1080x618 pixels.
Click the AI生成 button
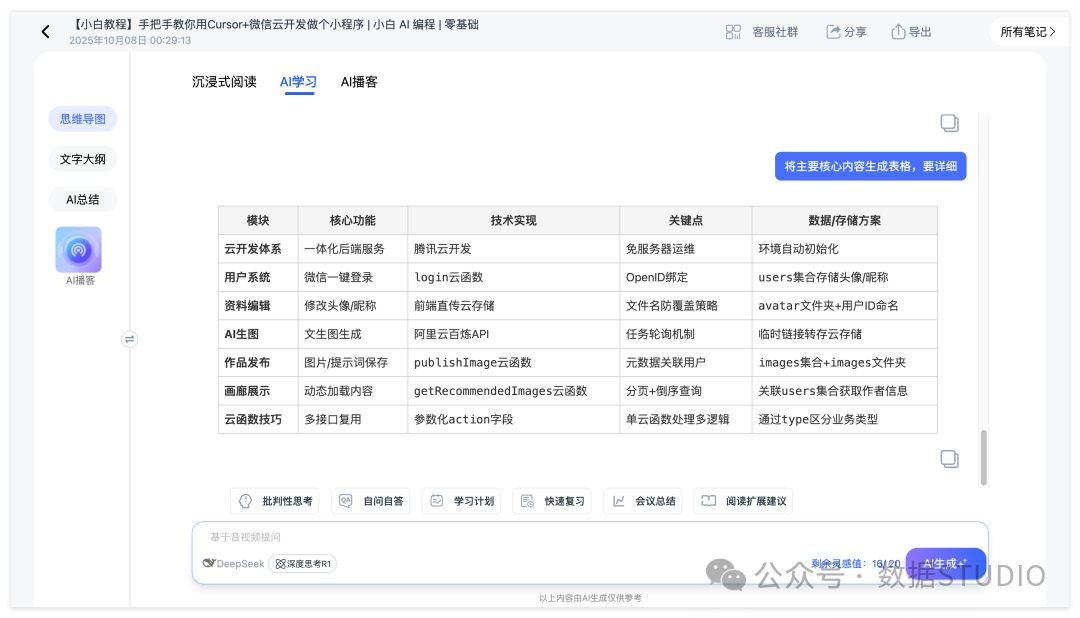pyautogui.click(x=946, y=564)
